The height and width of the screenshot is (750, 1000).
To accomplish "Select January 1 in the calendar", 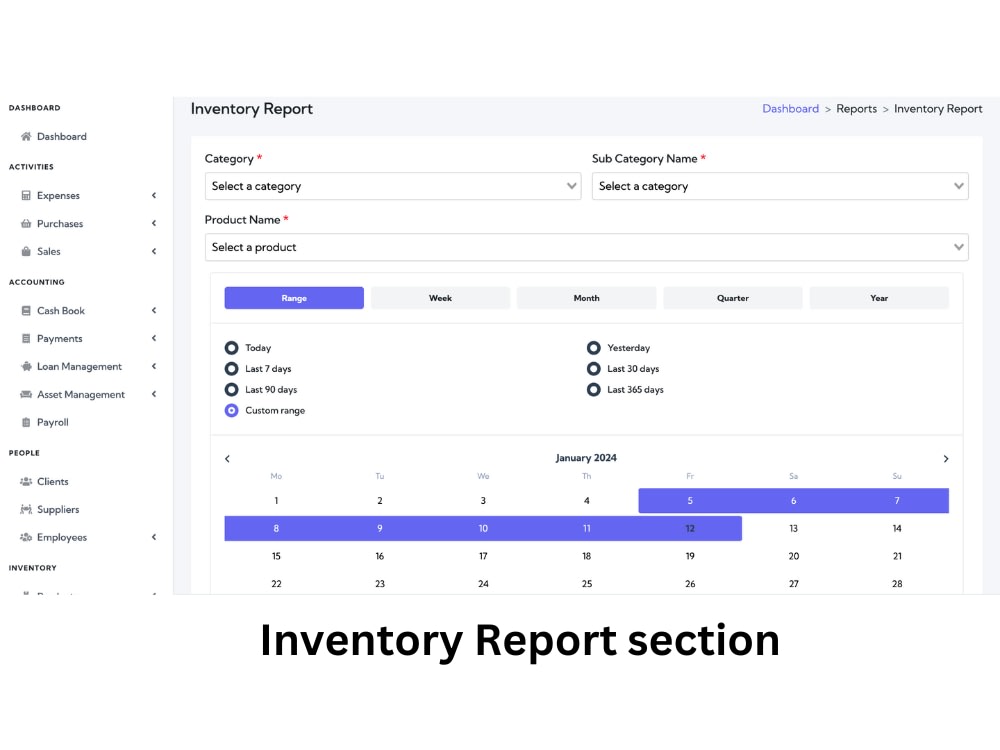I will [276, 501].
